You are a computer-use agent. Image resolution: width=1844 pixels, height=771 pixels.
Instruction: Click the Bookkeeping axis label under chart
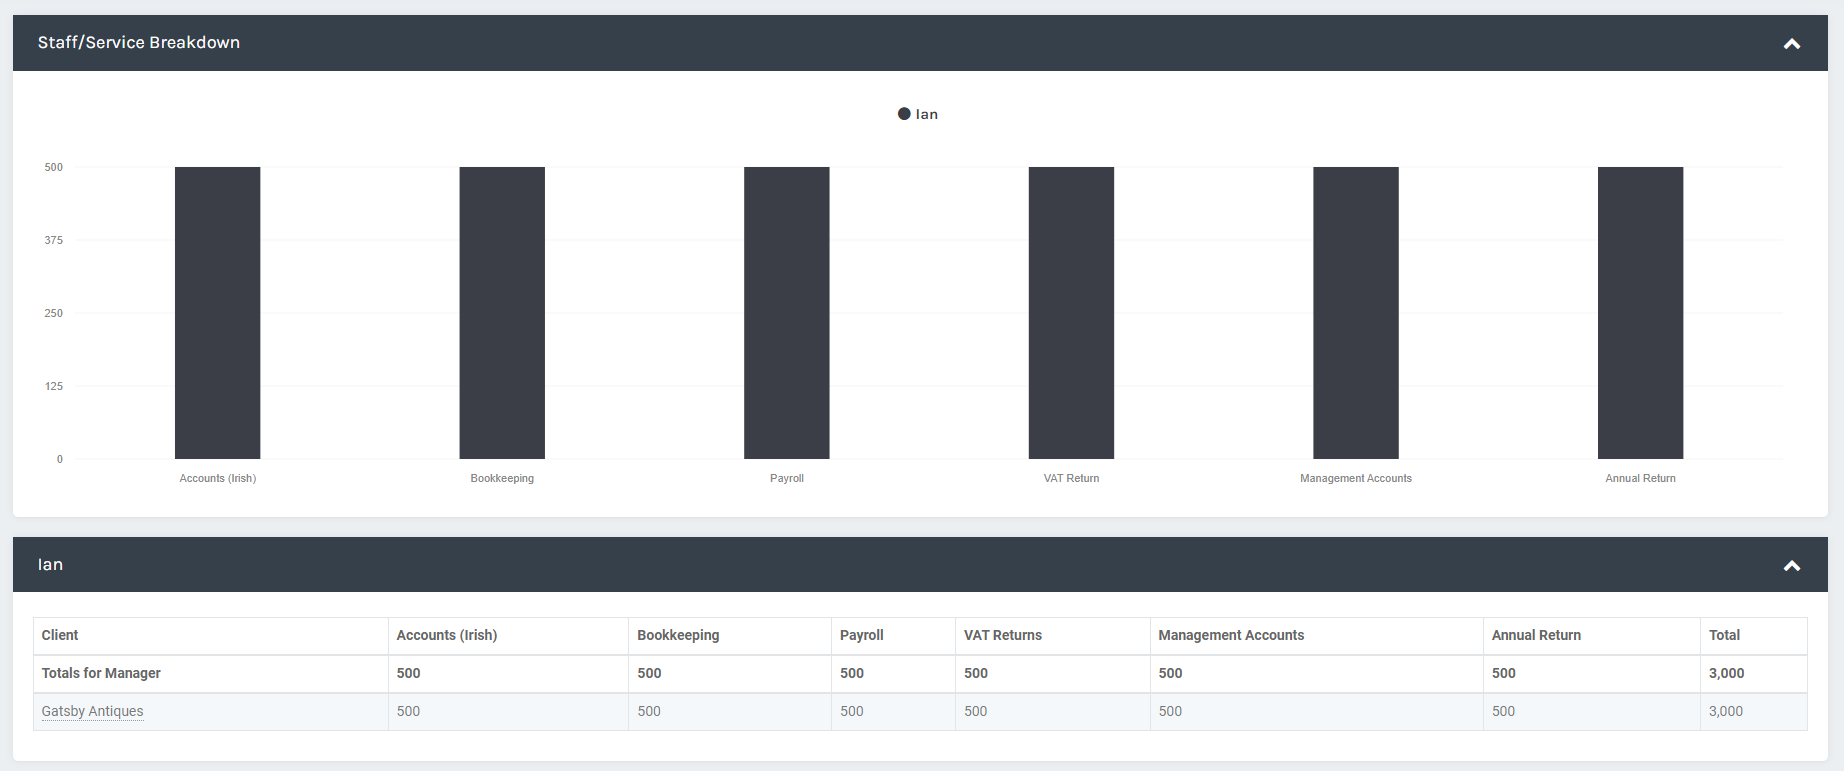click(502, 478)
